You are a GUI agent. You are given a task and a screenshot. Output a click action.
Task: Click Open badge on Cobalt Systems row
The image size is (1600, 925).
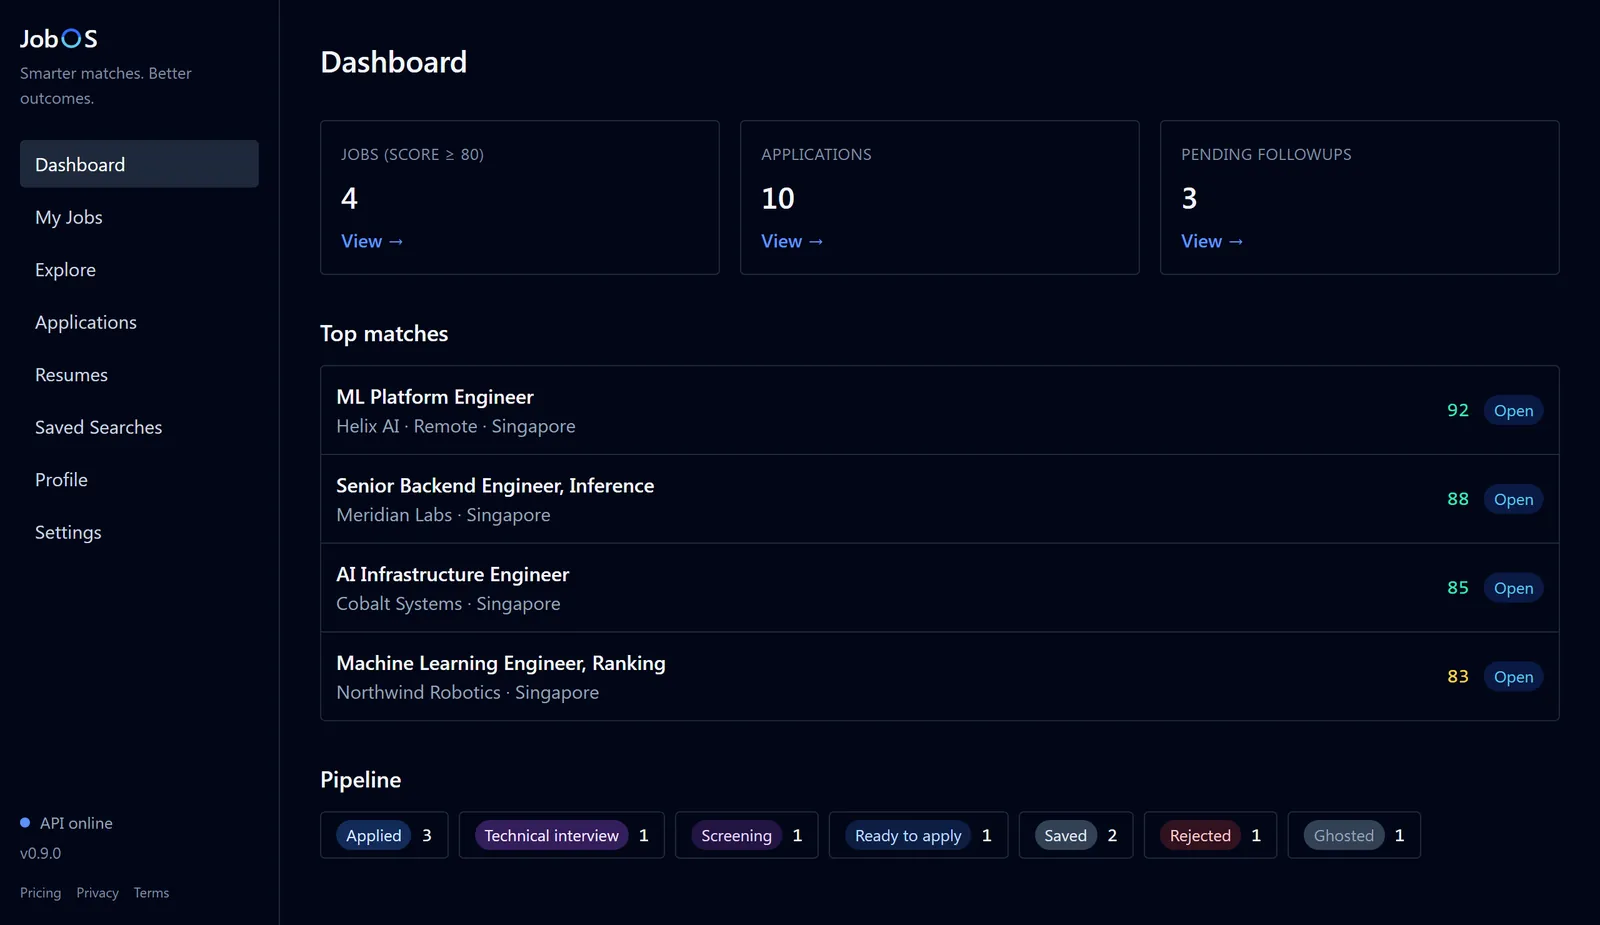(x=1513, y=588)
